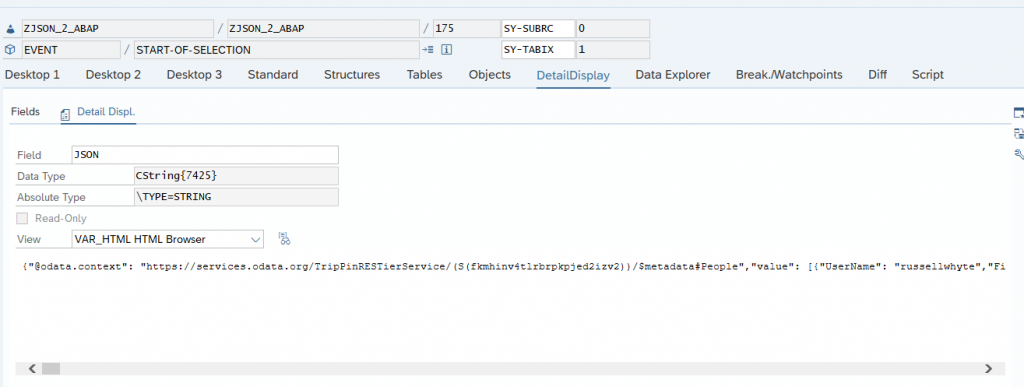Open the Structures tab
1024x387 pixels.
352,74
